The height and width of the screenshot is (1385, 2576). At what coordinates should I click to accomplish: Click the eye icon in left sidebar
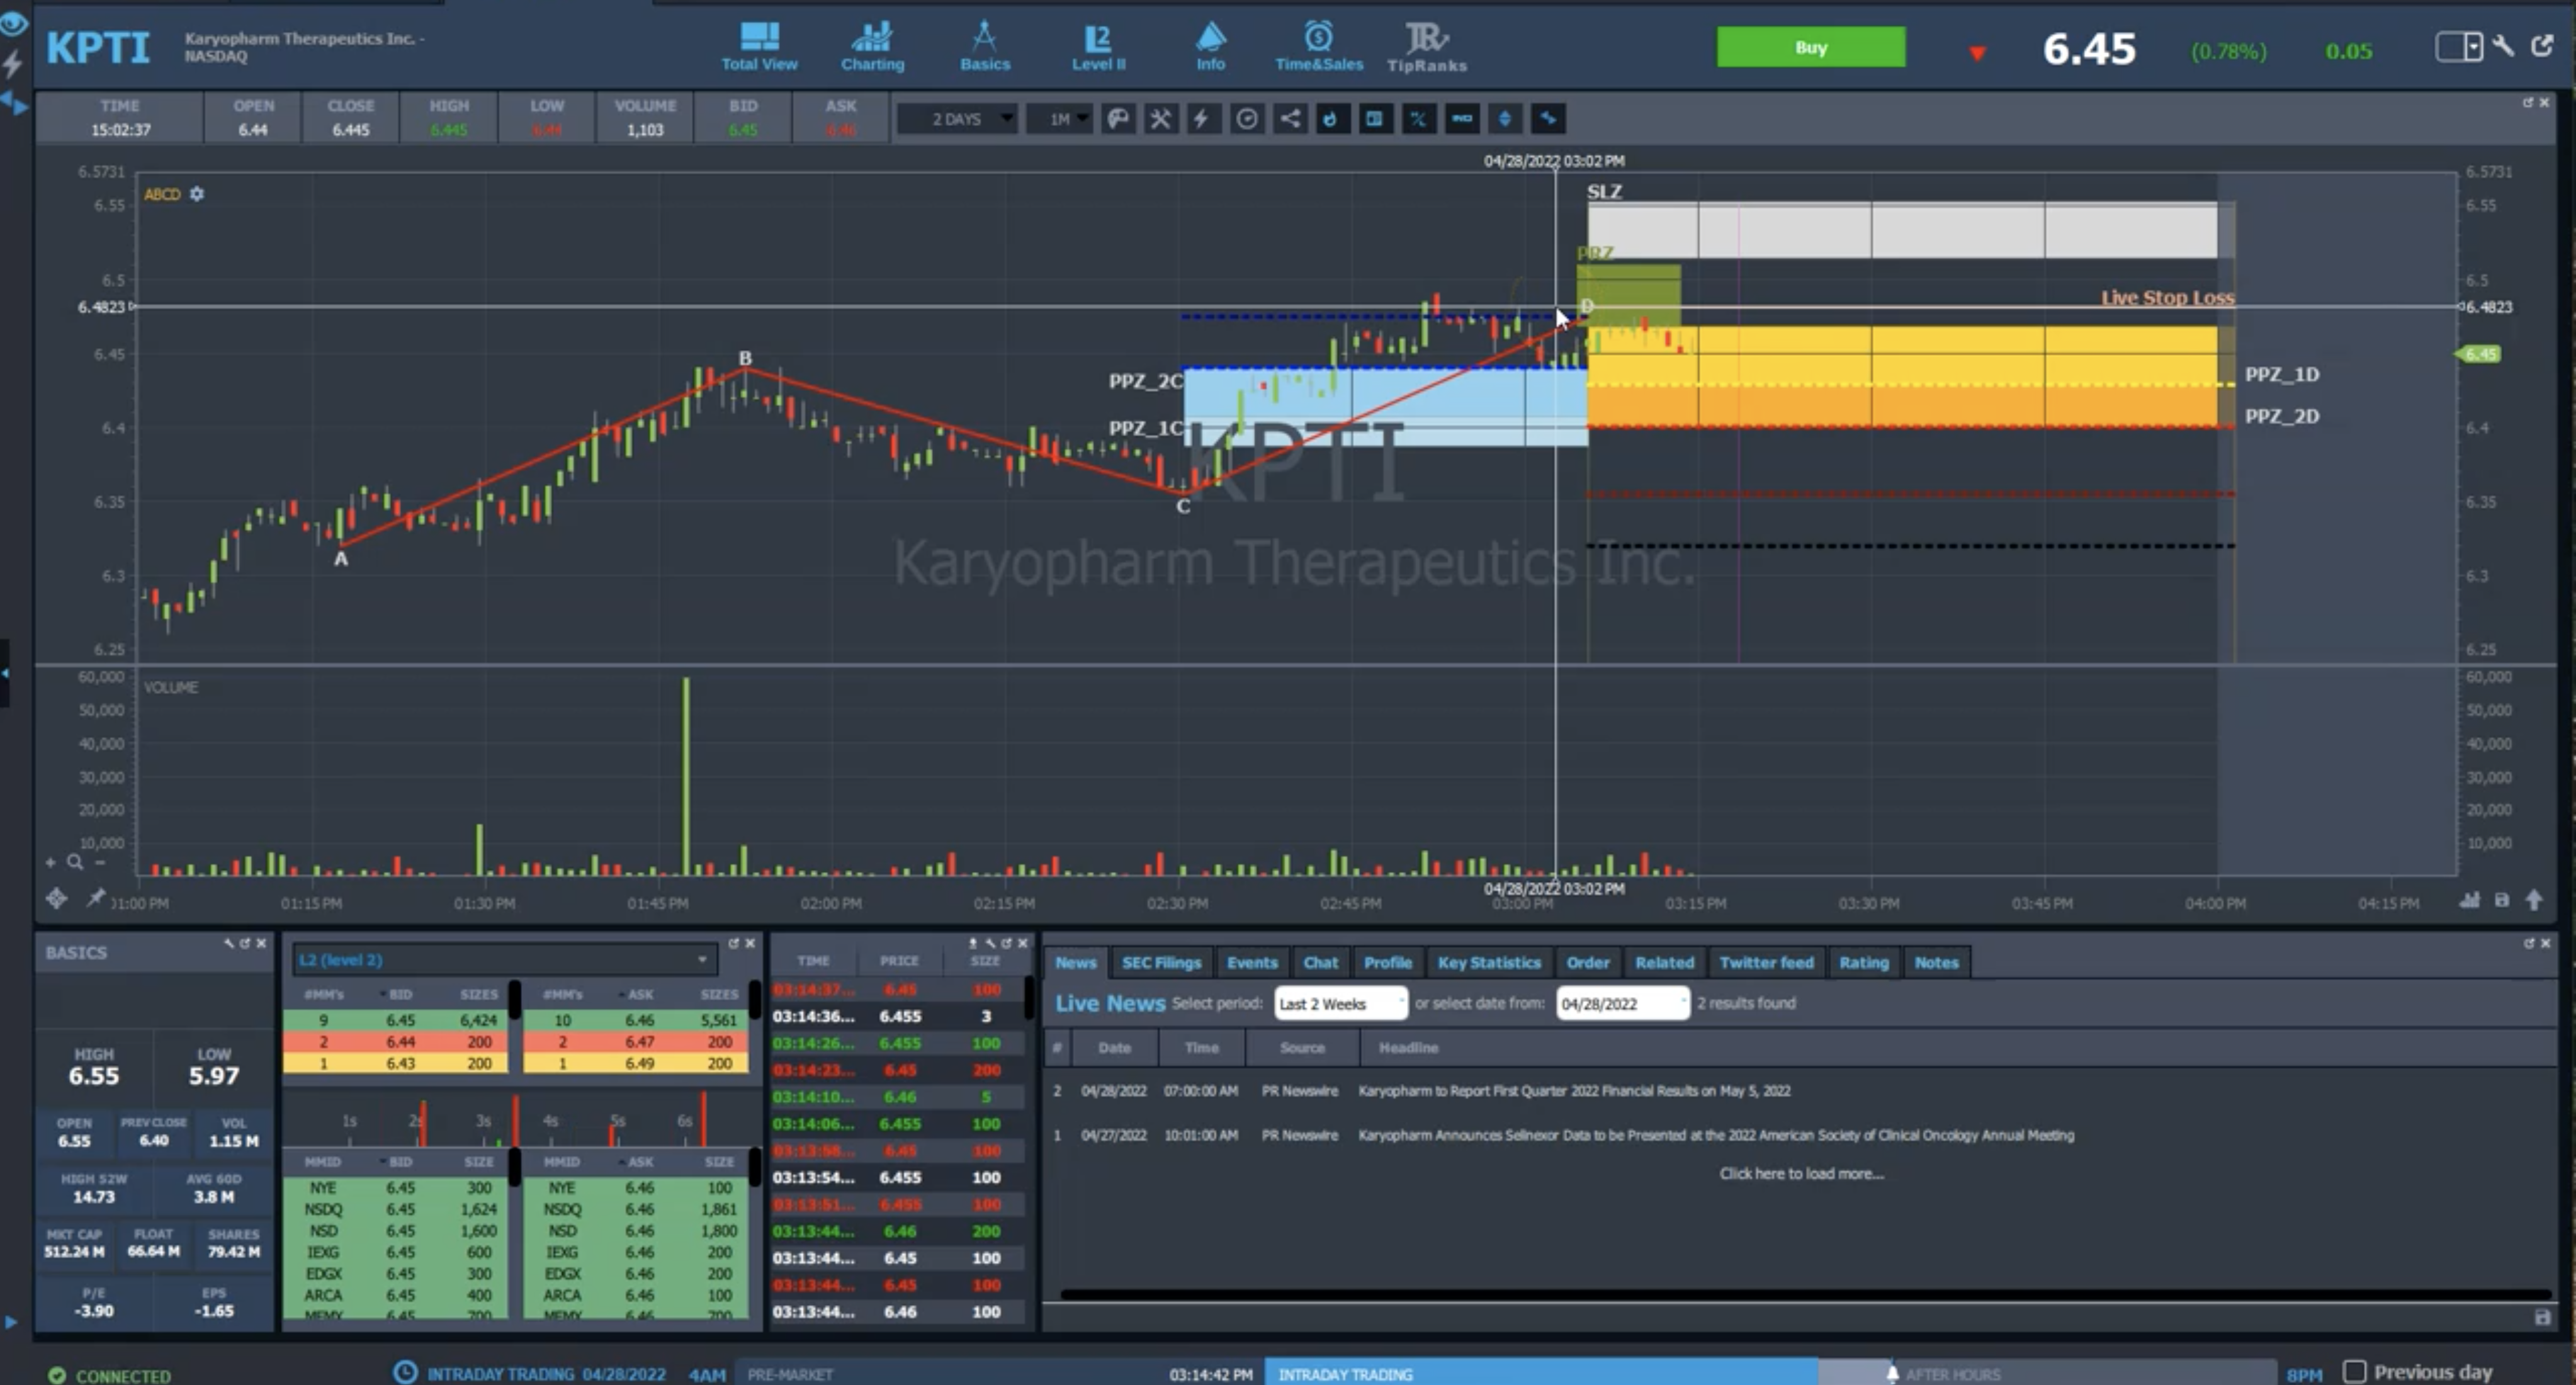(x=14, y=24)
